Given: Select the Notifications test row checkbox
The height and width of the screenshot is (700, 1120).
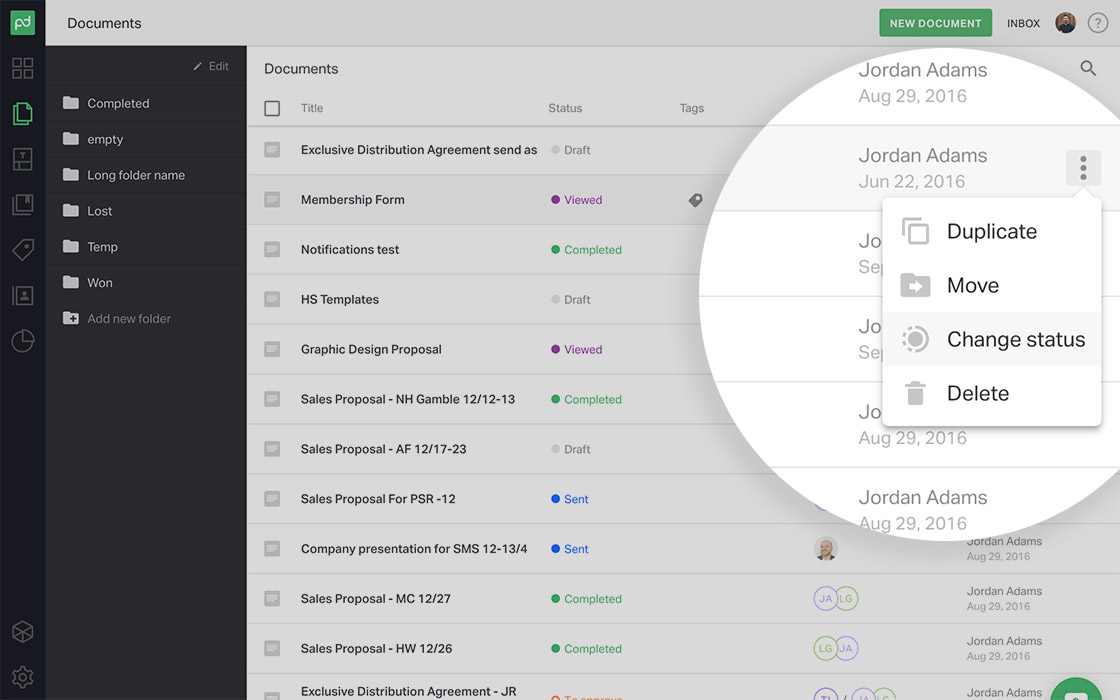Looking at the screenshot, I should [272, 249].
